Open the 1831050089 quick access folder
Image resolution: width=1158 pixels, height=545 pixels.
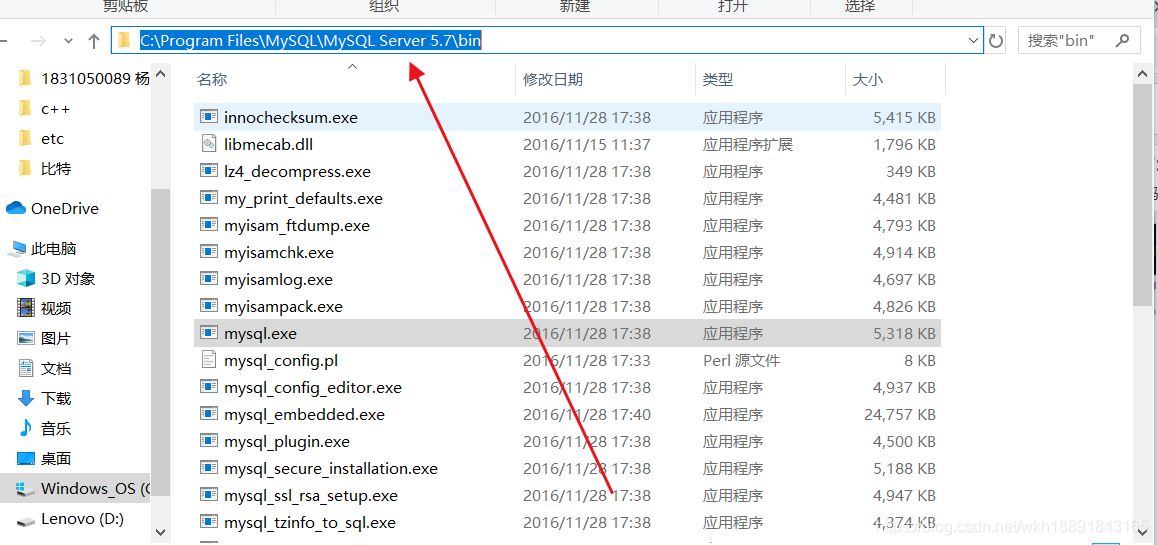95,78
